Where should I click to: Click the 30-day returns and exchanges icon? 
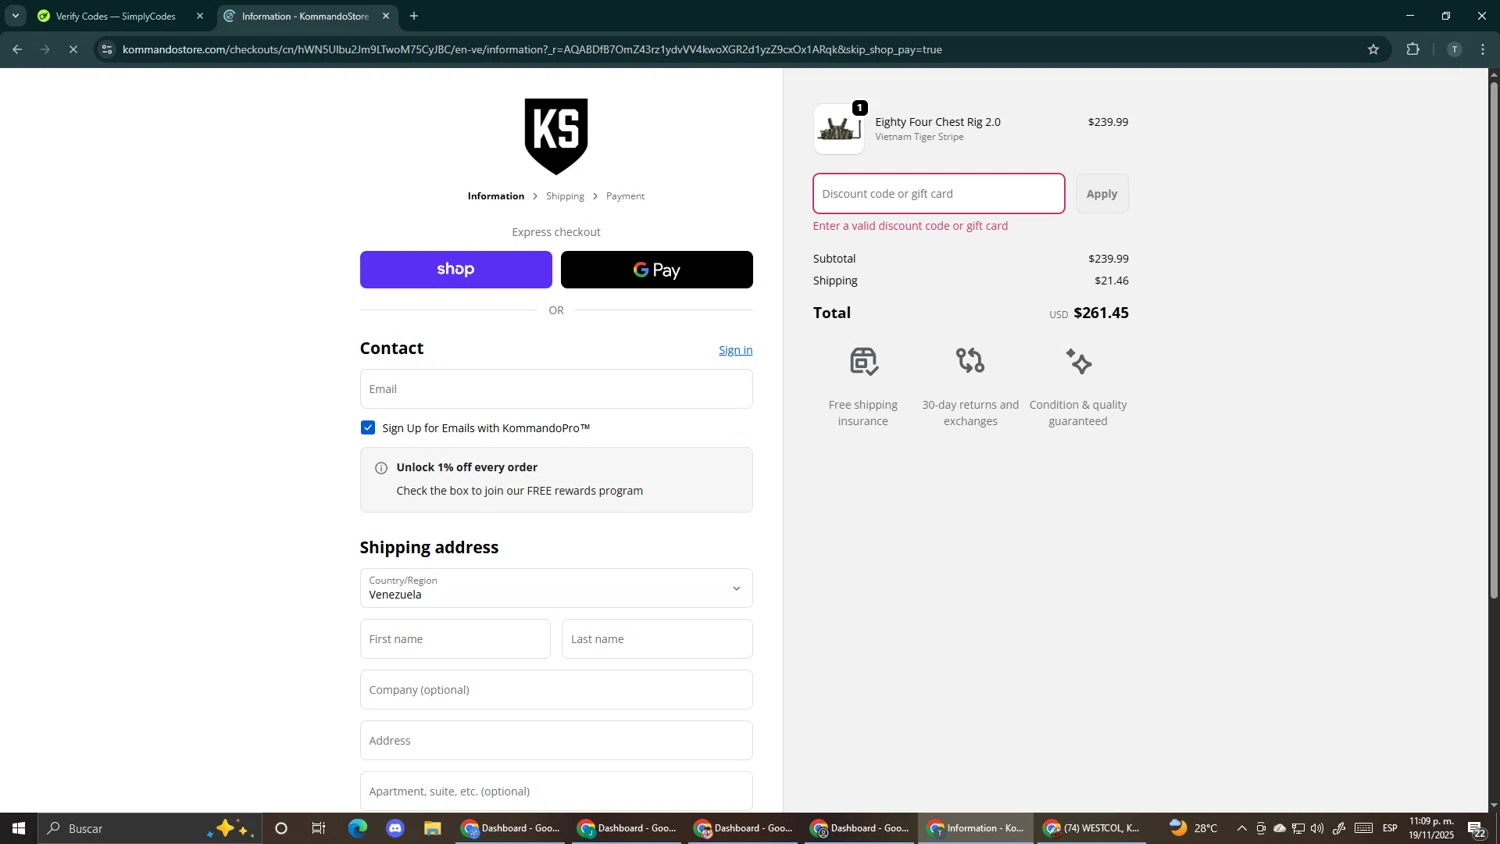(970, 361)
